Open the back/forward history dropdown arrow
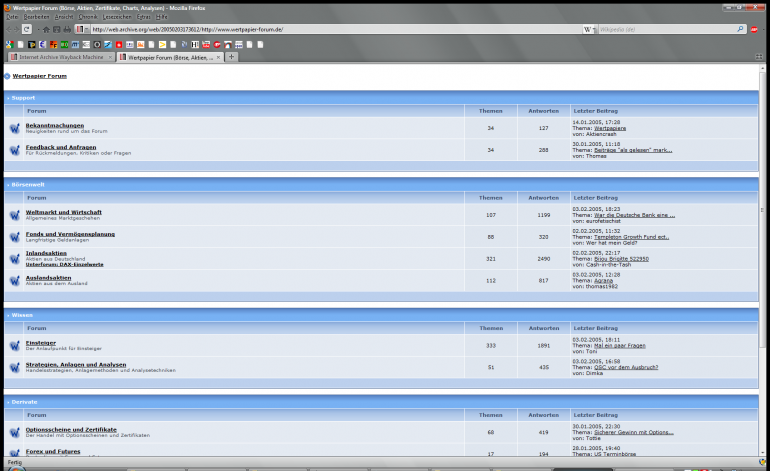The image size is (770, 471). tap(38, 29)
